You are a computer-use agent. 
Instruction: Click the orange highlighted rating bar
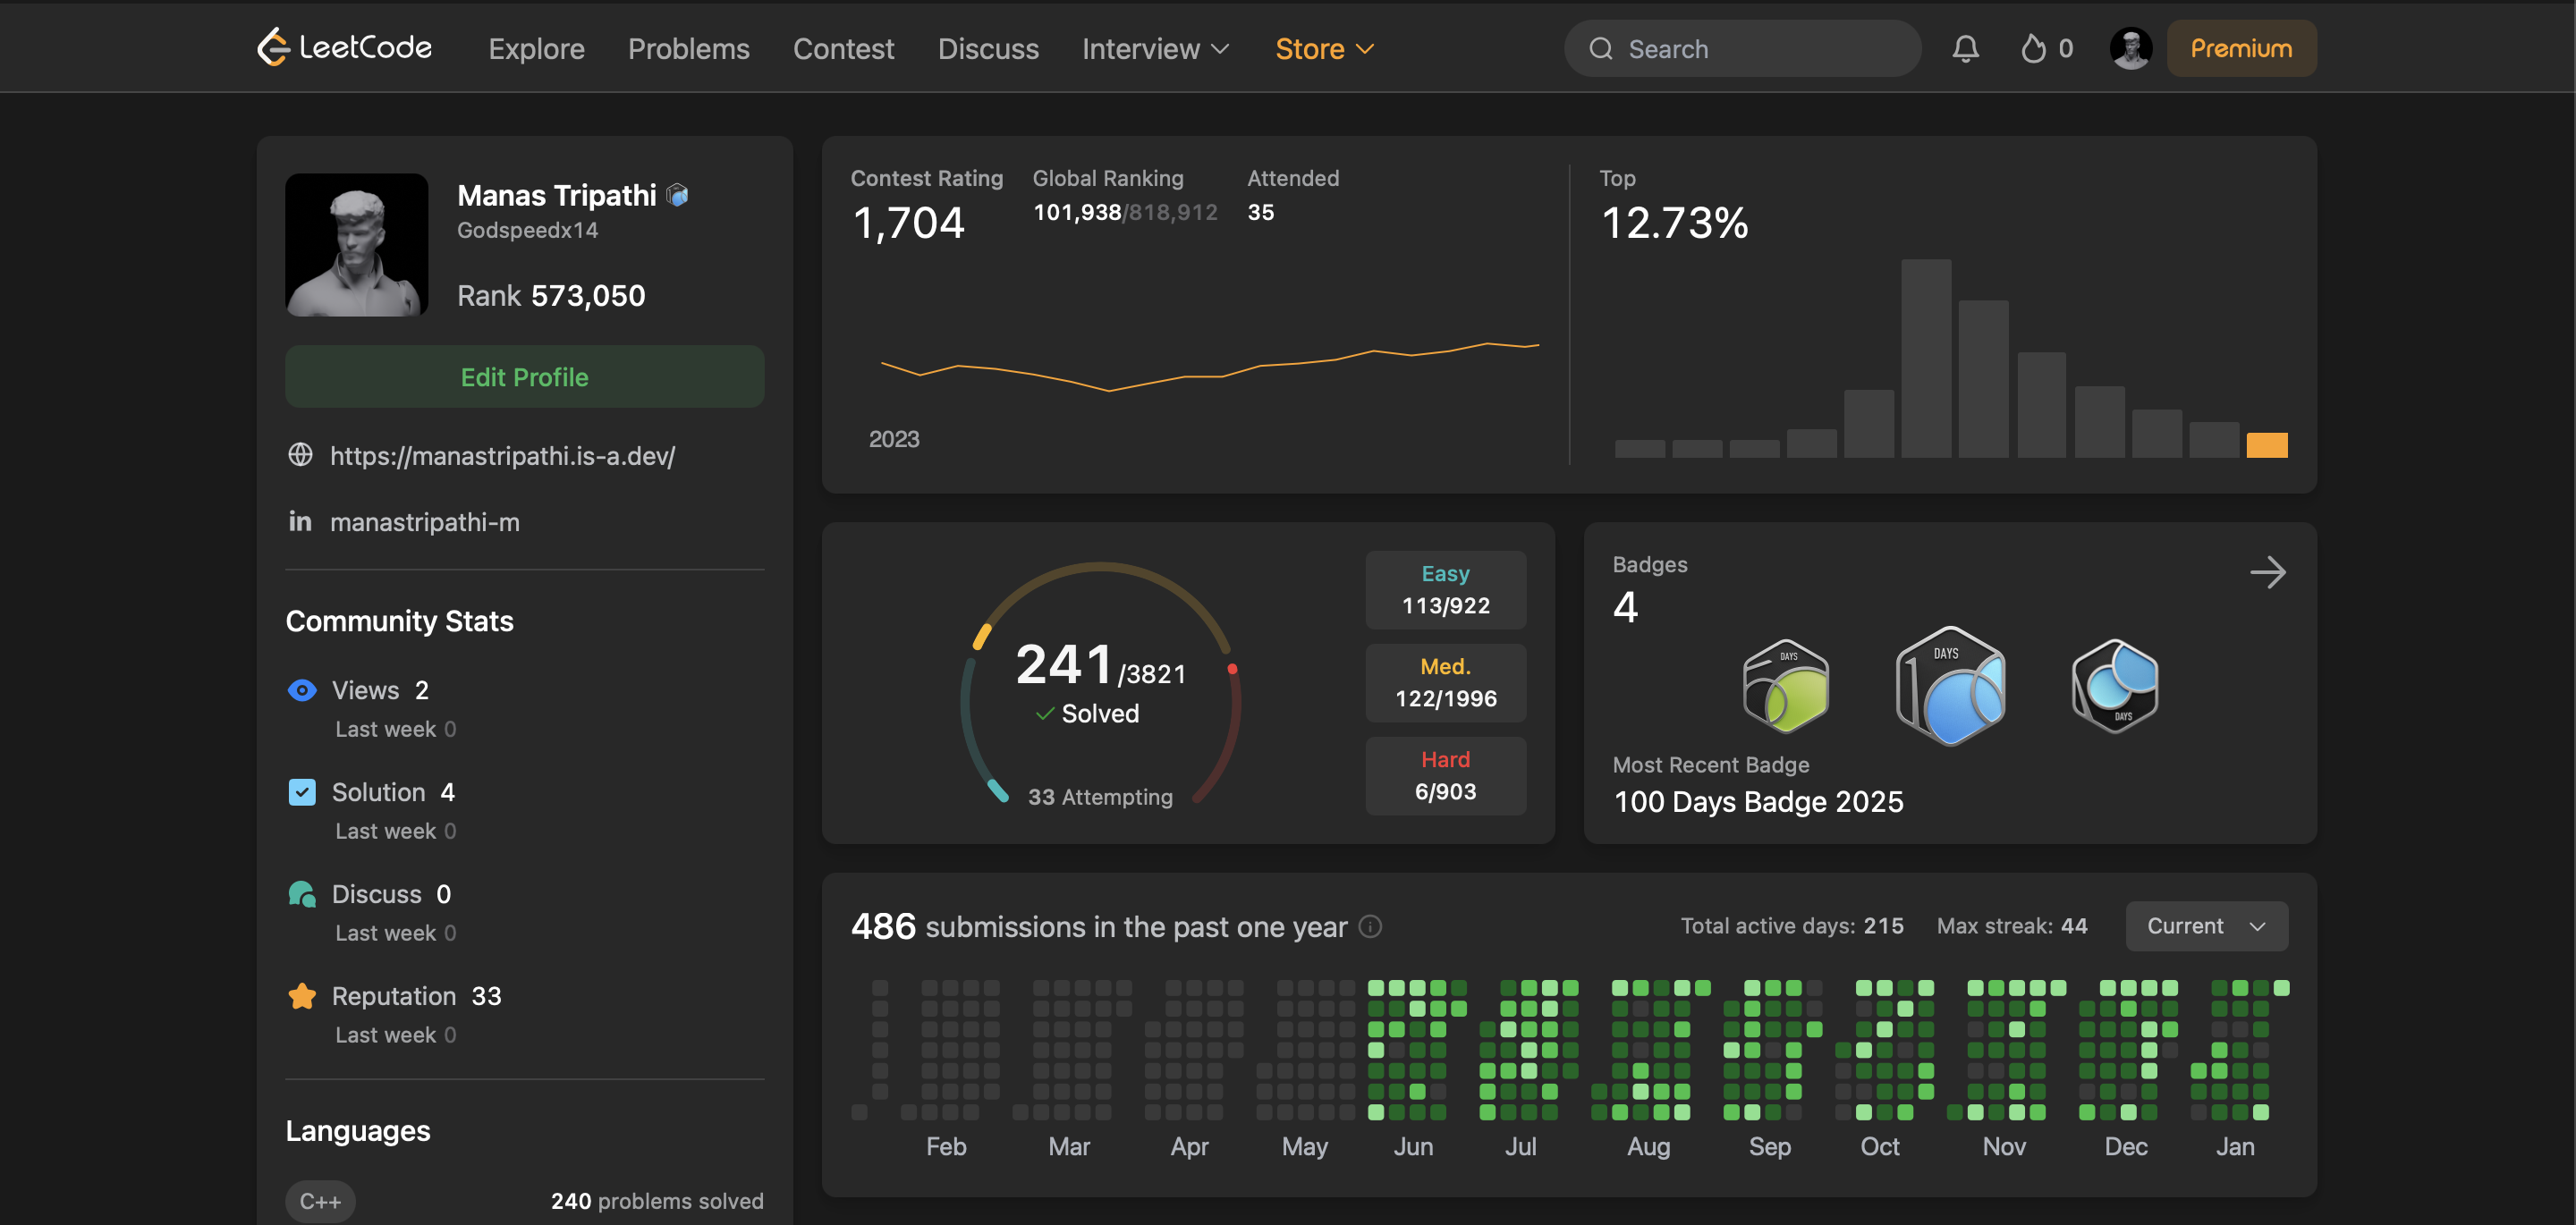tap(2266, 445)
